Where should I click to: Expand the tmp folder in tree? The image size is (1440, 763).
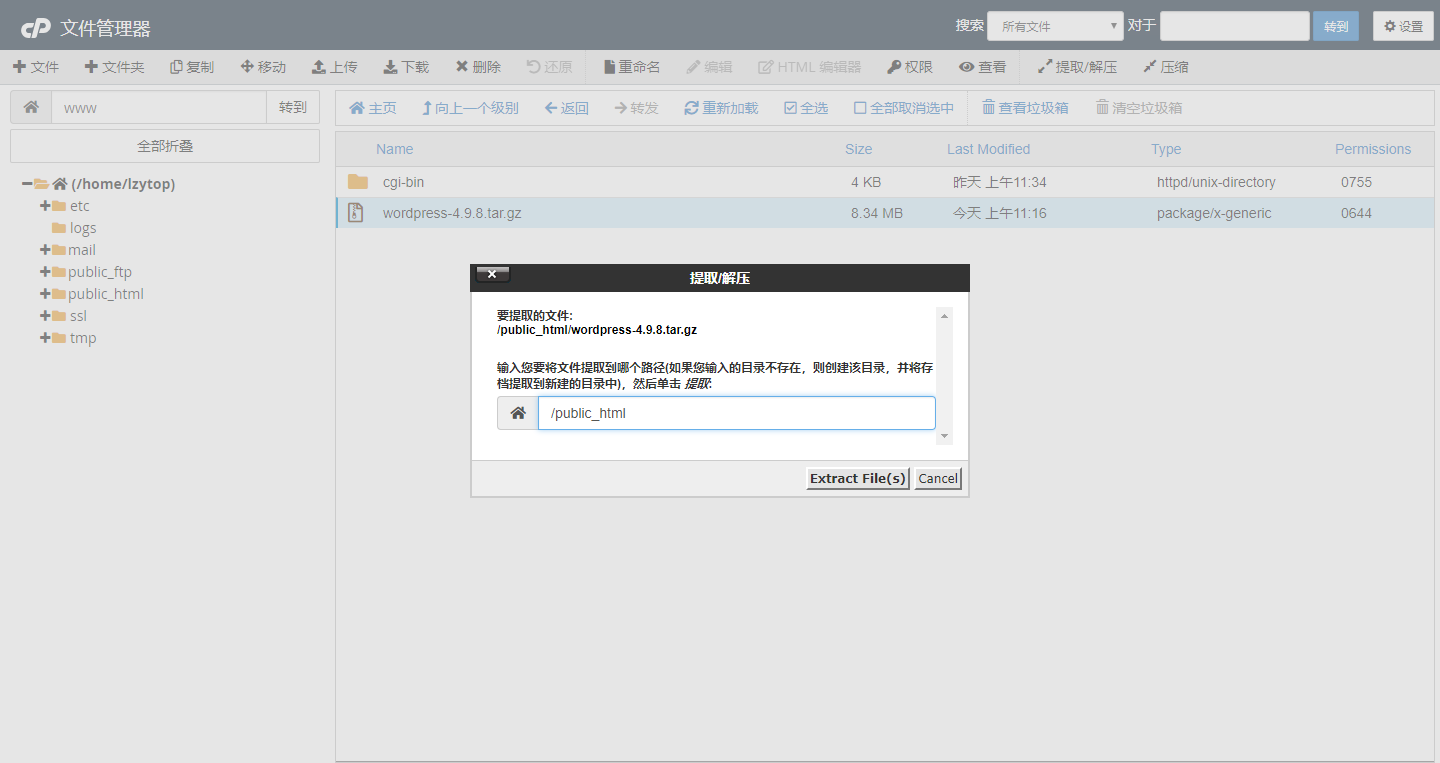click(45, 338)
